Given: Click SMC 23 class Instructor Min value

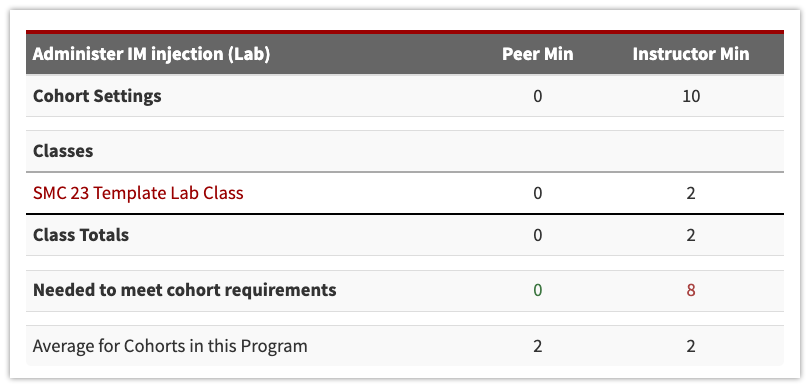Looking at the screenshot, I should [x=691, y=193].
